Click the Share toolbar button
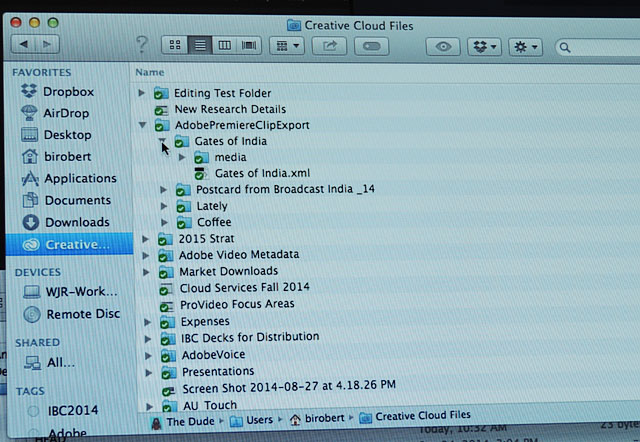The image size is (640, 442). point(329,46)
